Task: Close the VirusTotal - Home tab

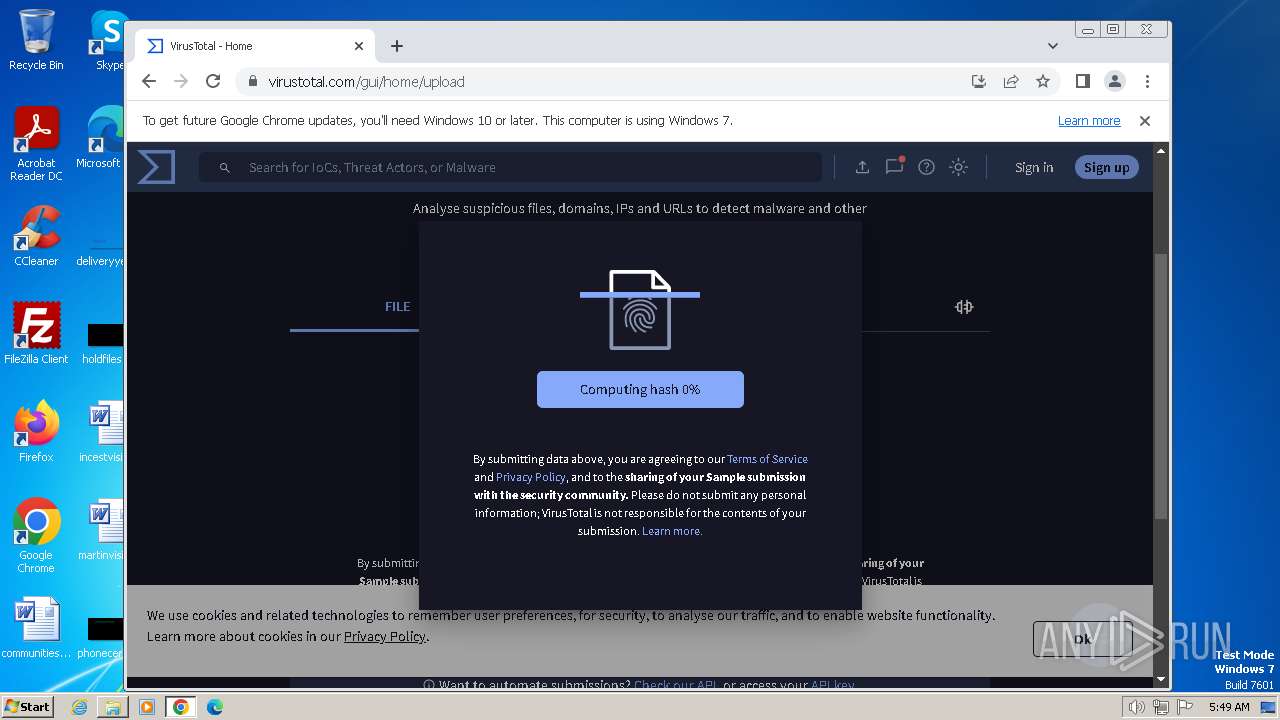Action: click(x=359, y=46)
